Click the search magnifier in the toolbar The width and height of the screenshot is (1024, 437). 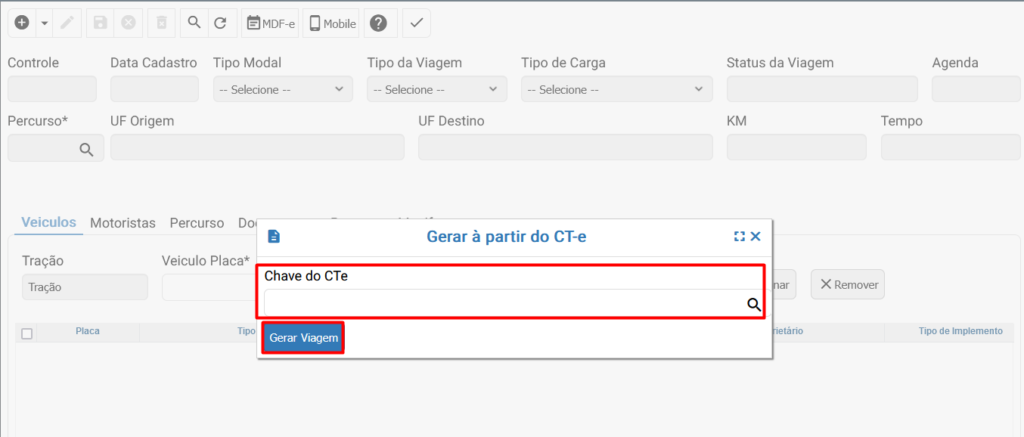click(193, 23)
